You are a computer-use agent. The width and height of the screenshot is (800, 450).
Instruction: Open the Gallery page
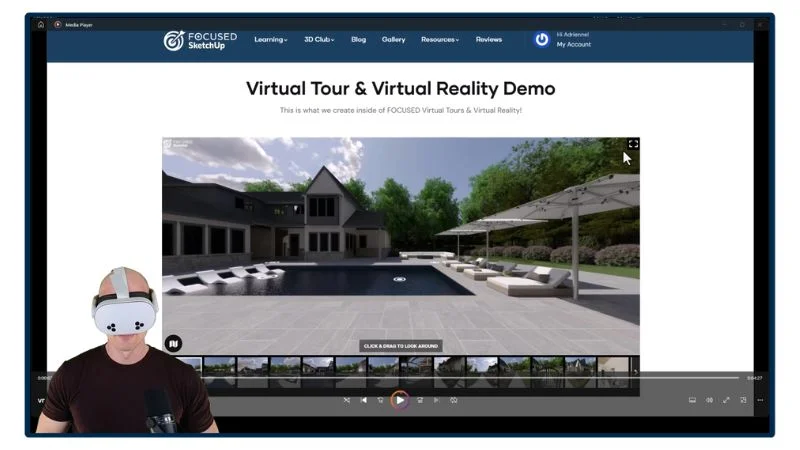click(393, 40)
